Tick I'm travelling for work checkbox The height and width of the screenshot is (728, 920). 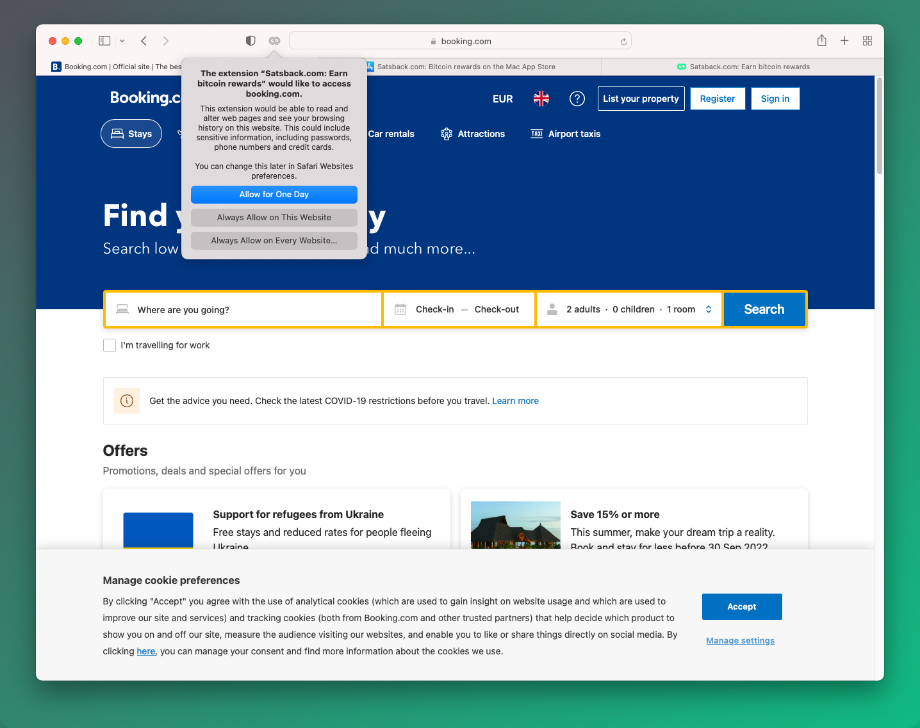[x=109, y=345]
